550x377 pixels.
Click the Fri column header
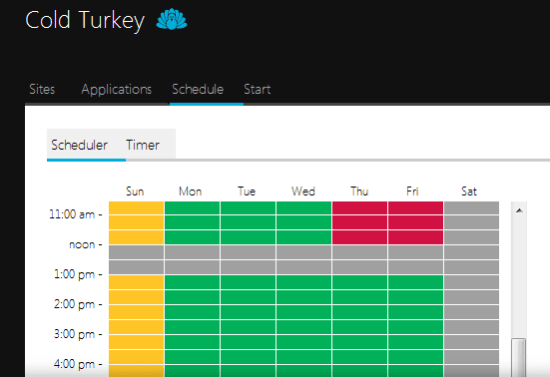tap(412, 191)
